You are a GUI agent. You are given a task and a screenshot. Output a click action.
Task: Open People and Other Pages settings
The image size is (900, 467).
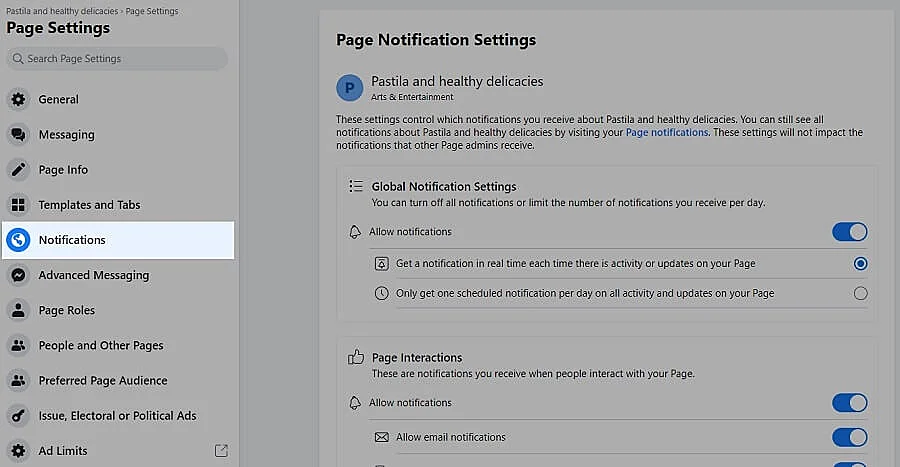pos(100,346)
